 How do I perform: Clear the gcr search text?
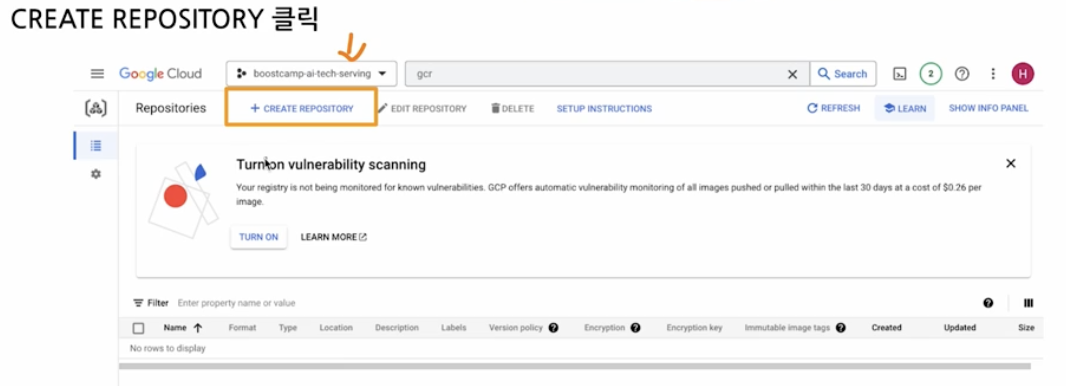tap(792, 75)
